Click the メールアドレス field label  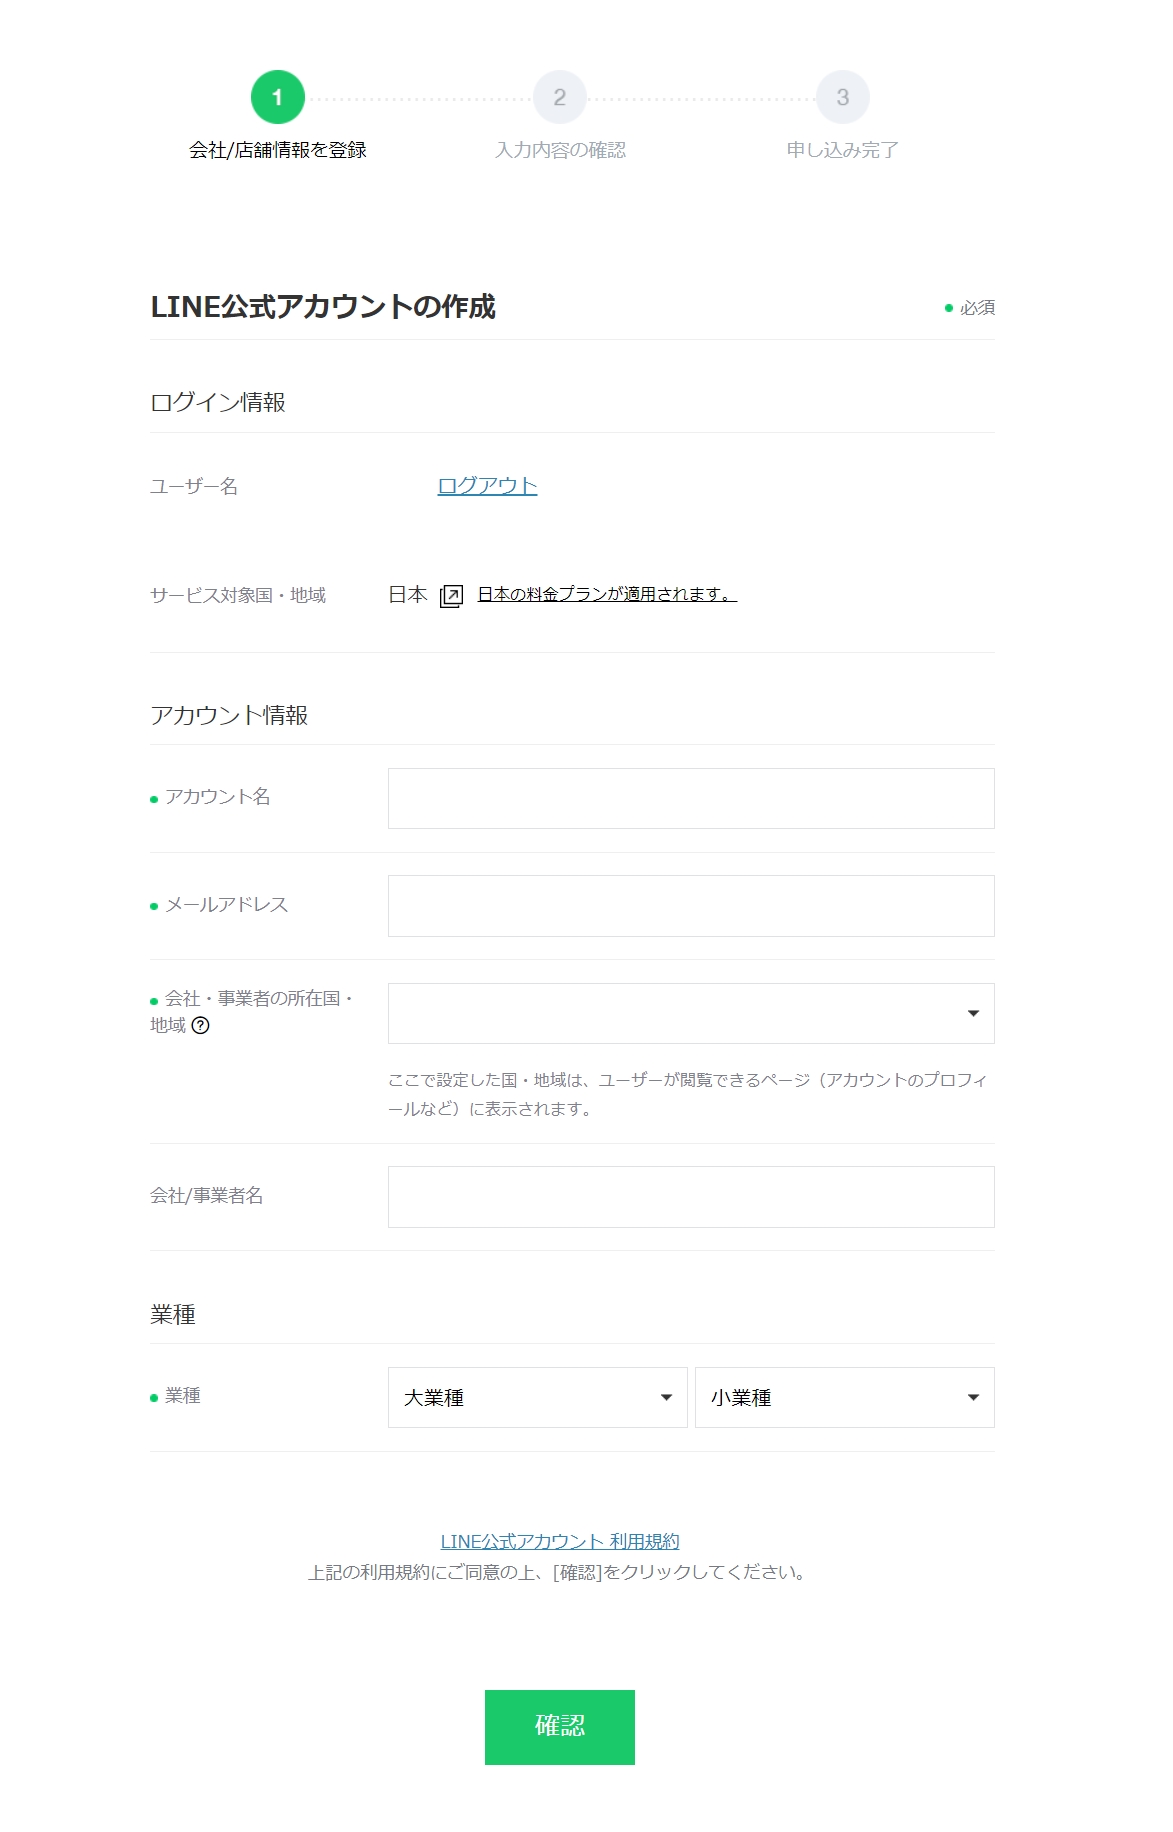pyautogui.click(x=227, y=905)
